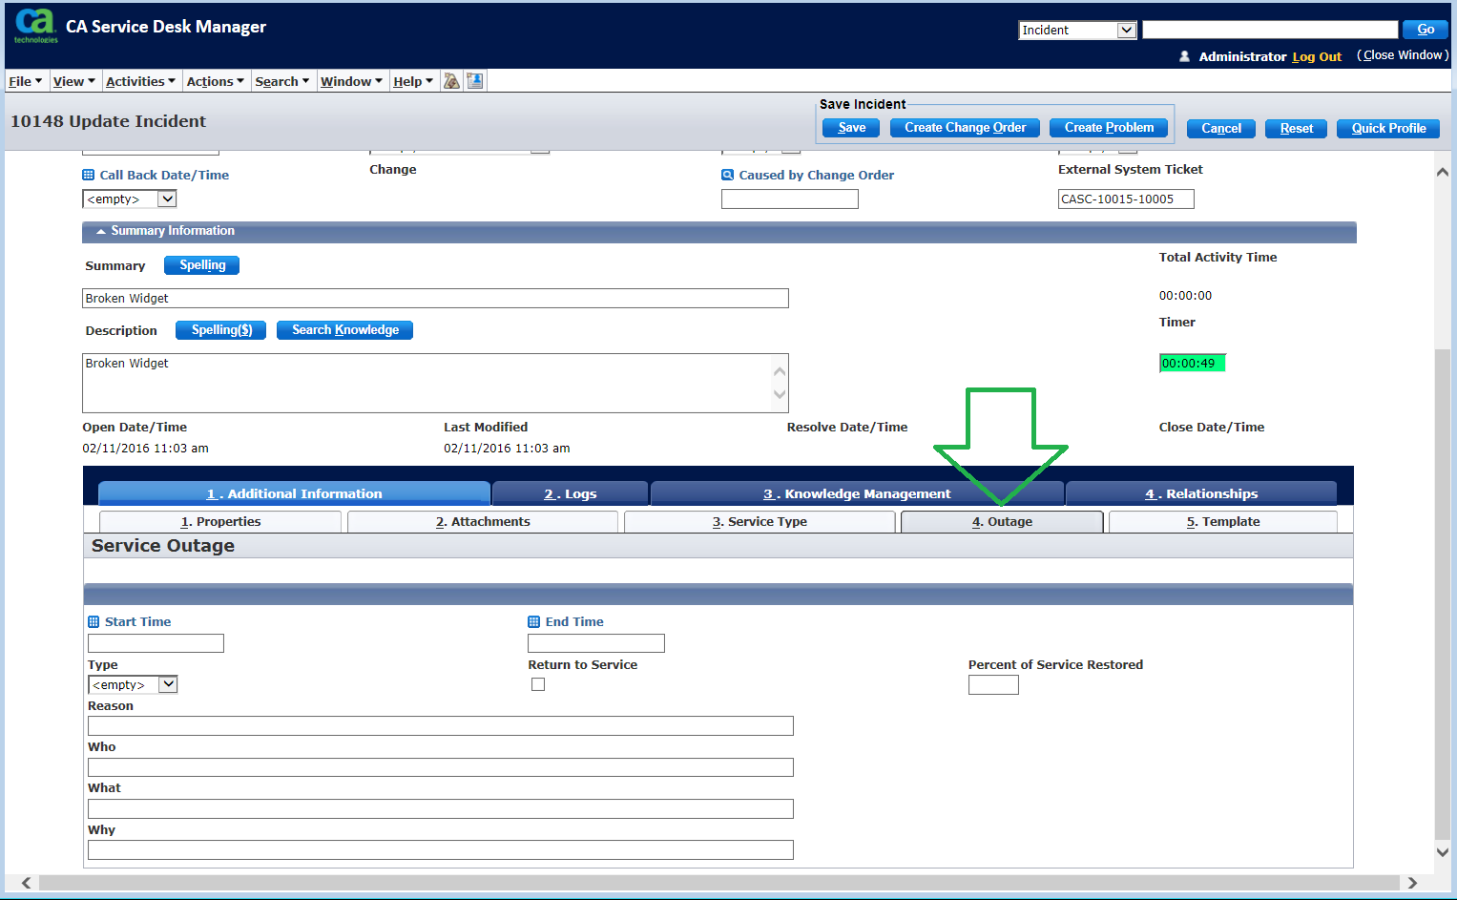Image resolution: width=1457 pixels, height=900 pixels.
Task: Click Create Problem button
Action: tap(1109, 128)
